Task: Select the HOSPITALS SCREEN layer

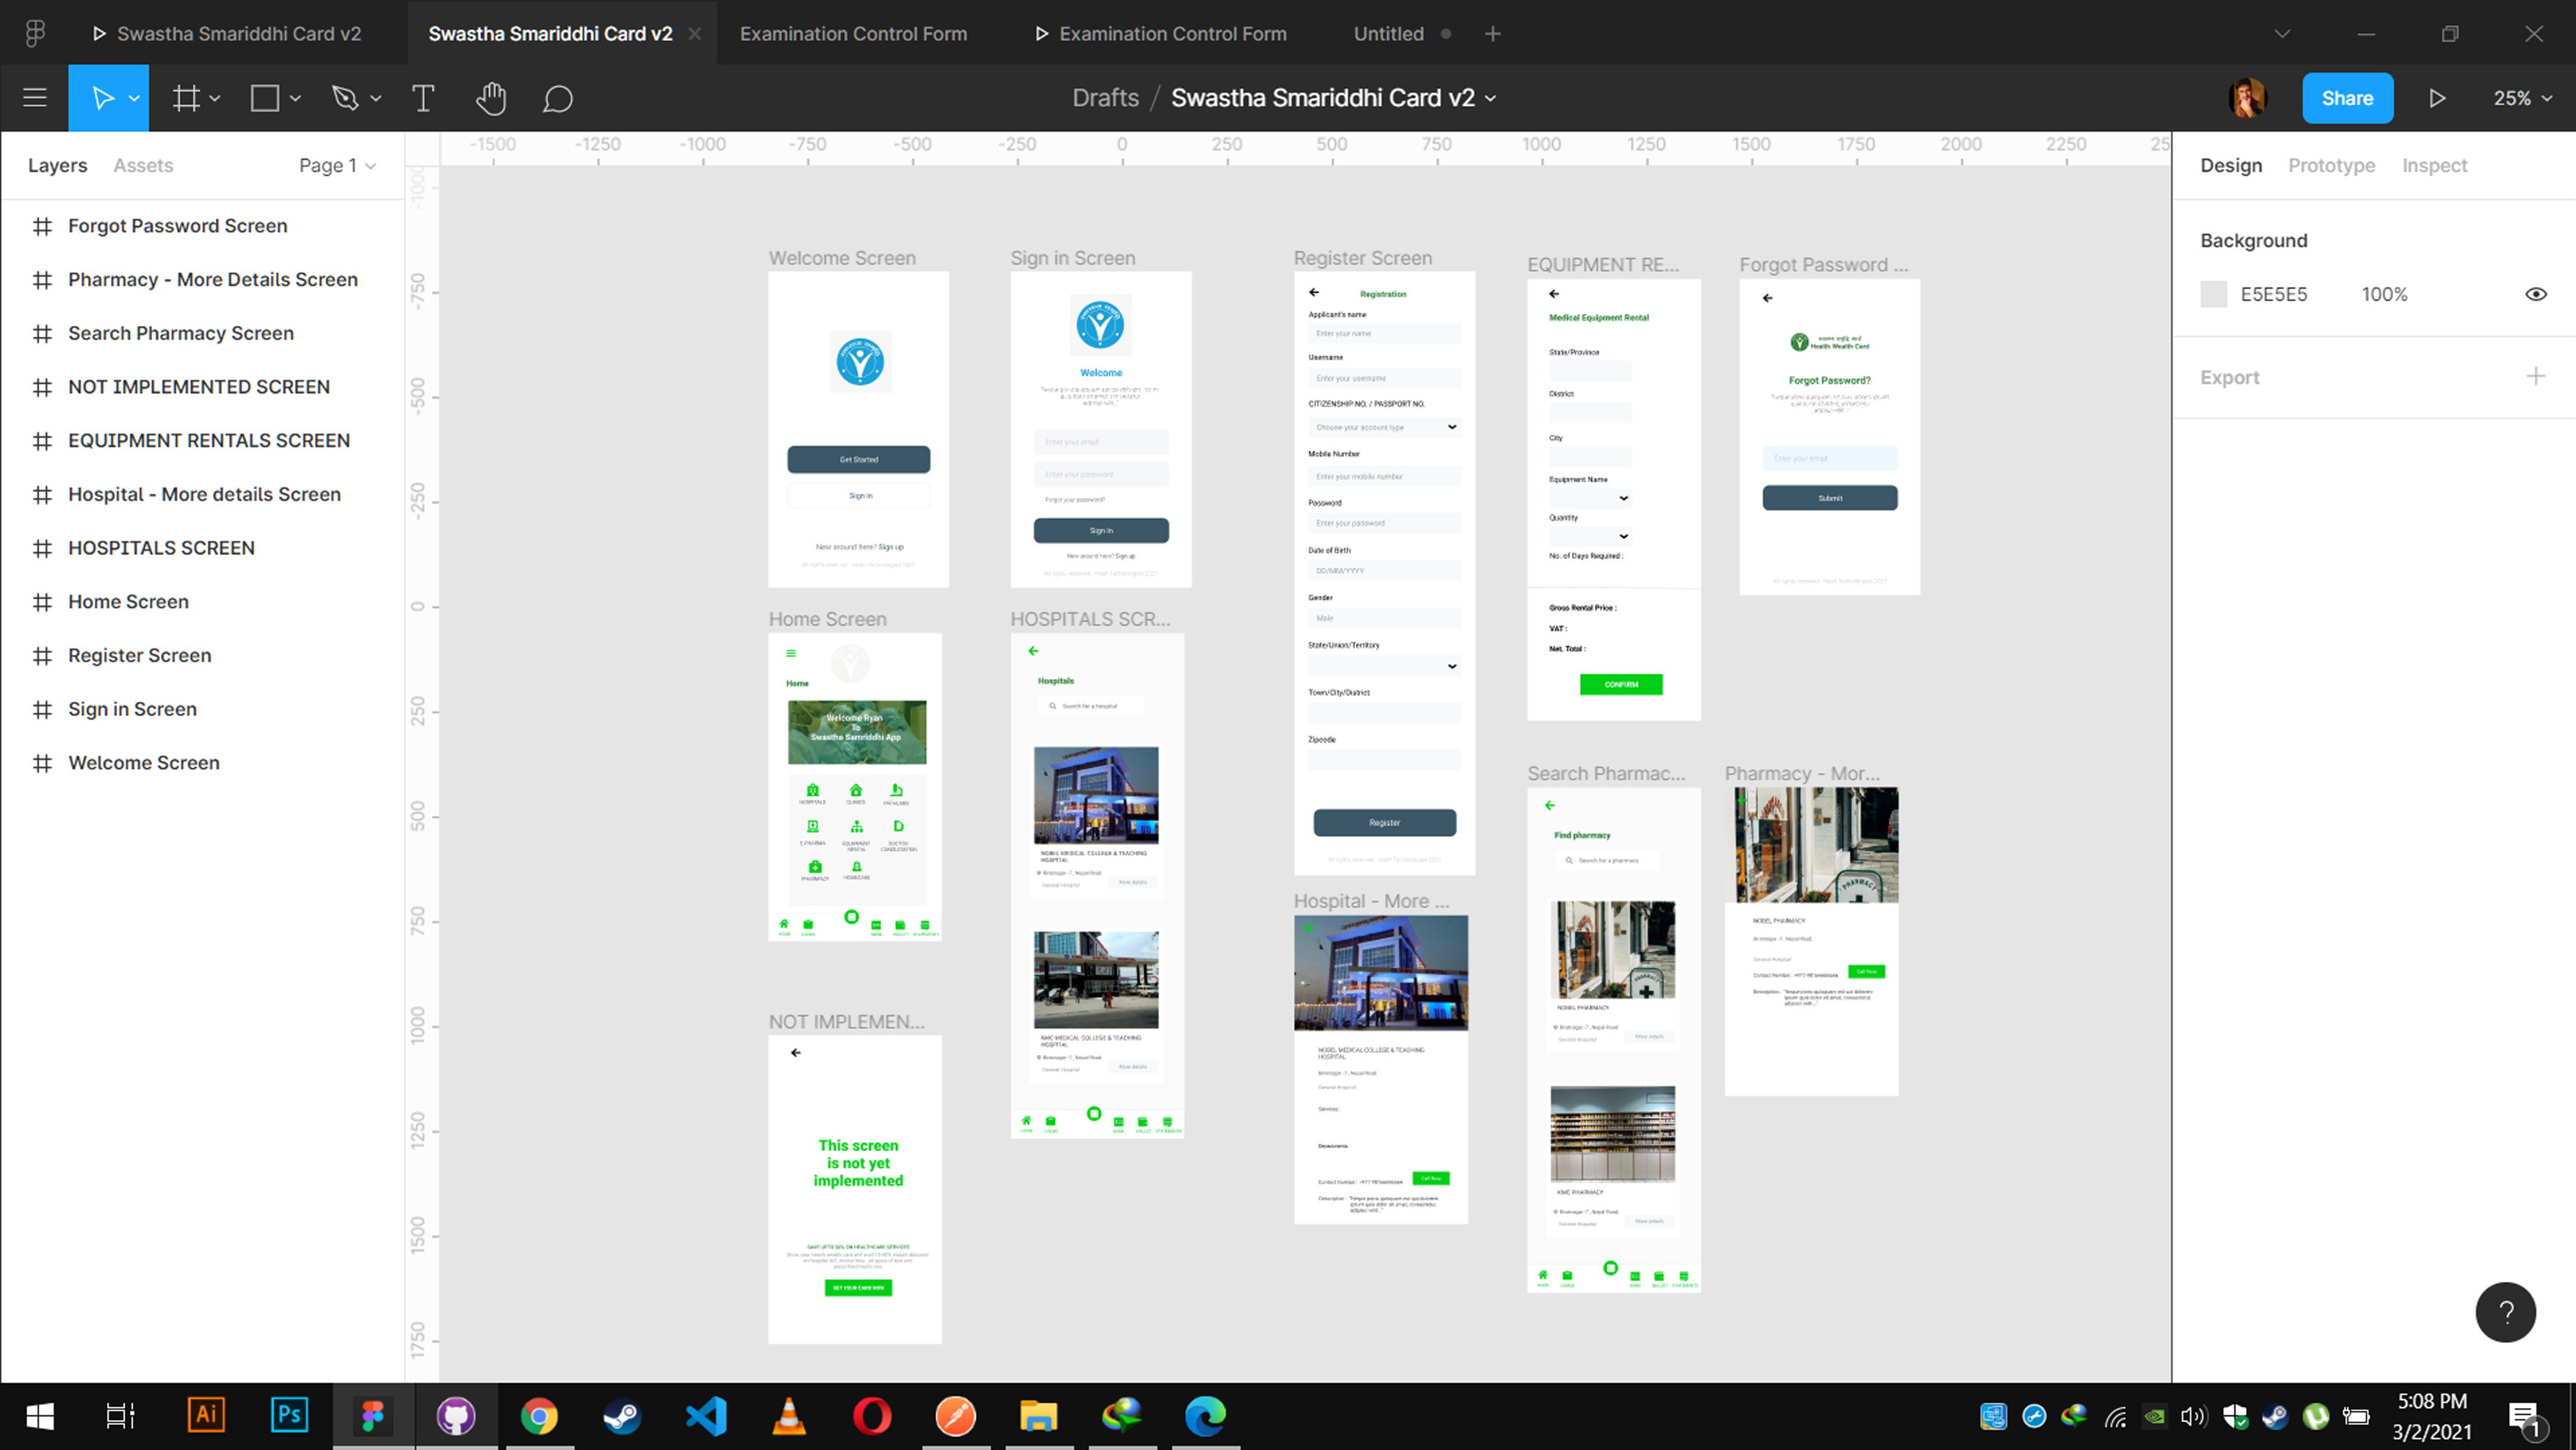Action: (161, 548)
